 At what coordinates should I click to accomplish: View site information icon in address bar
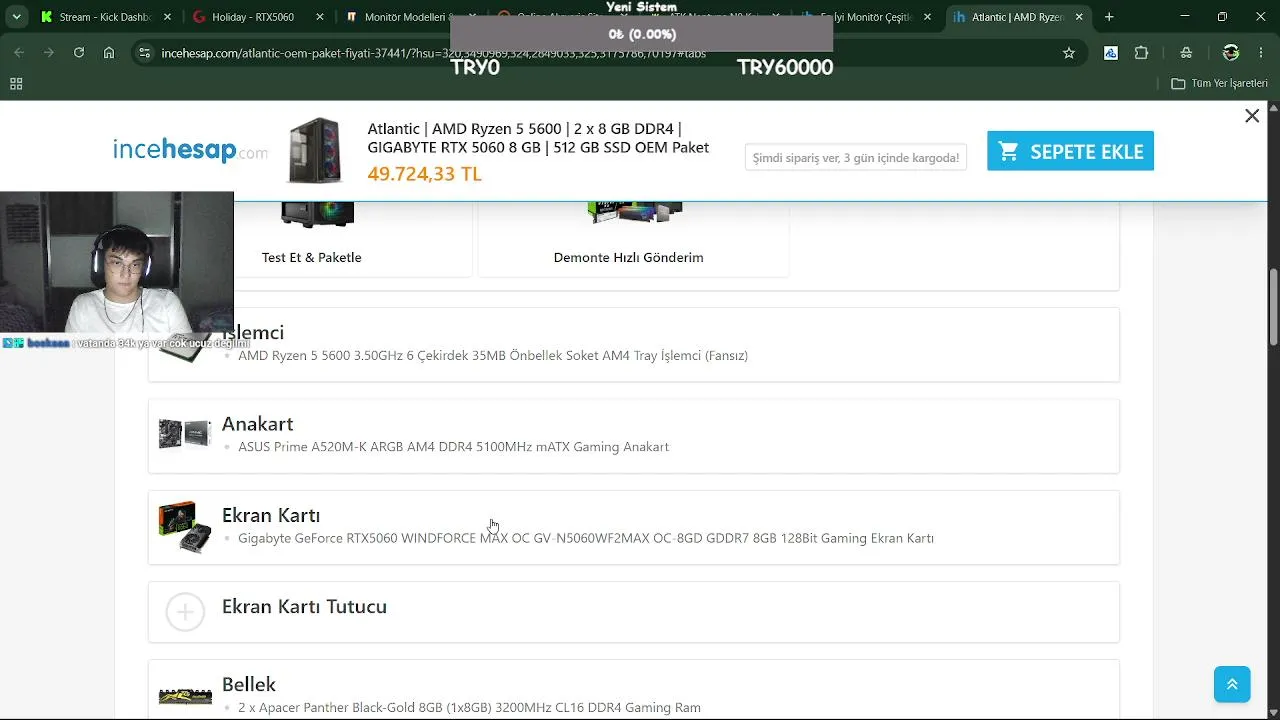[x=144, y=53]
